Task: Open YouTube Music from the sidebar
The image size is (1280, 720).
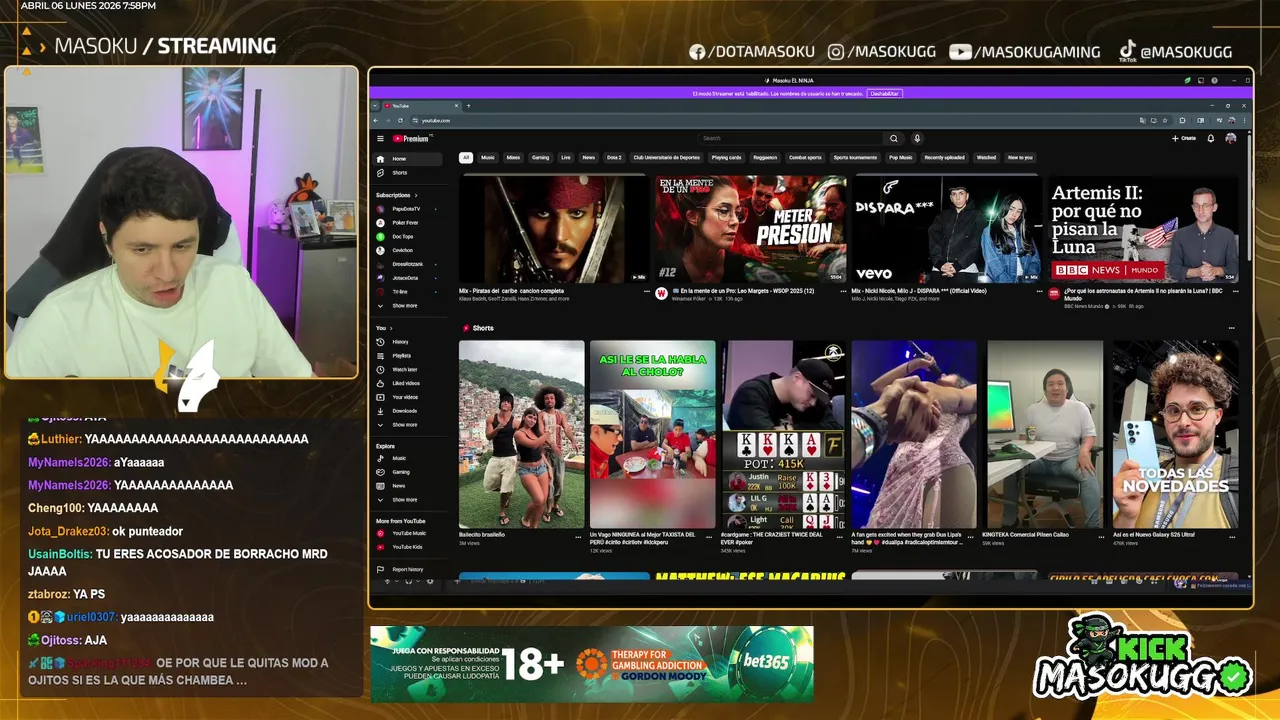Action: tap(408, 533)
